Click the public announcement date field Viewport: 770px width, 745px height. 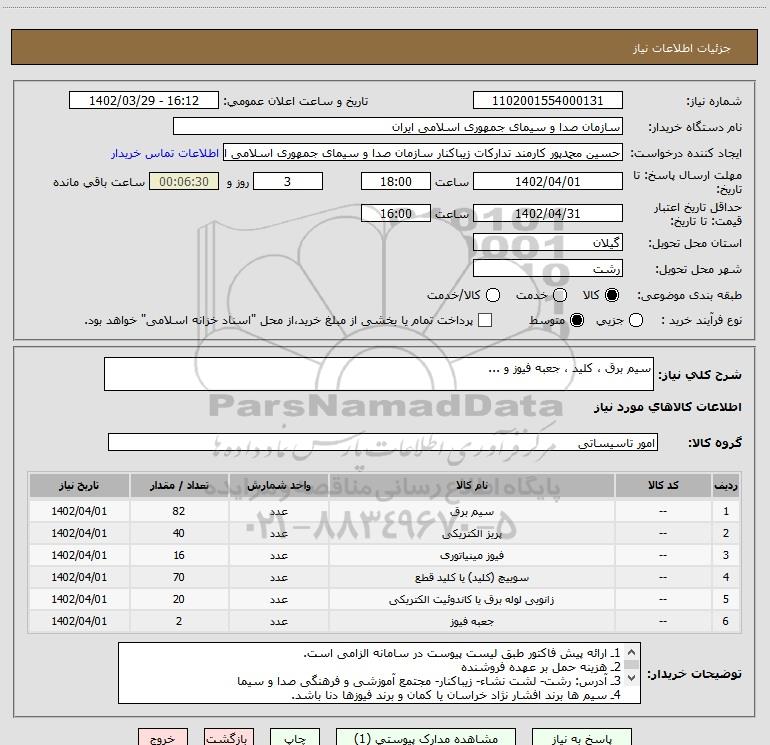click(144, 101)
